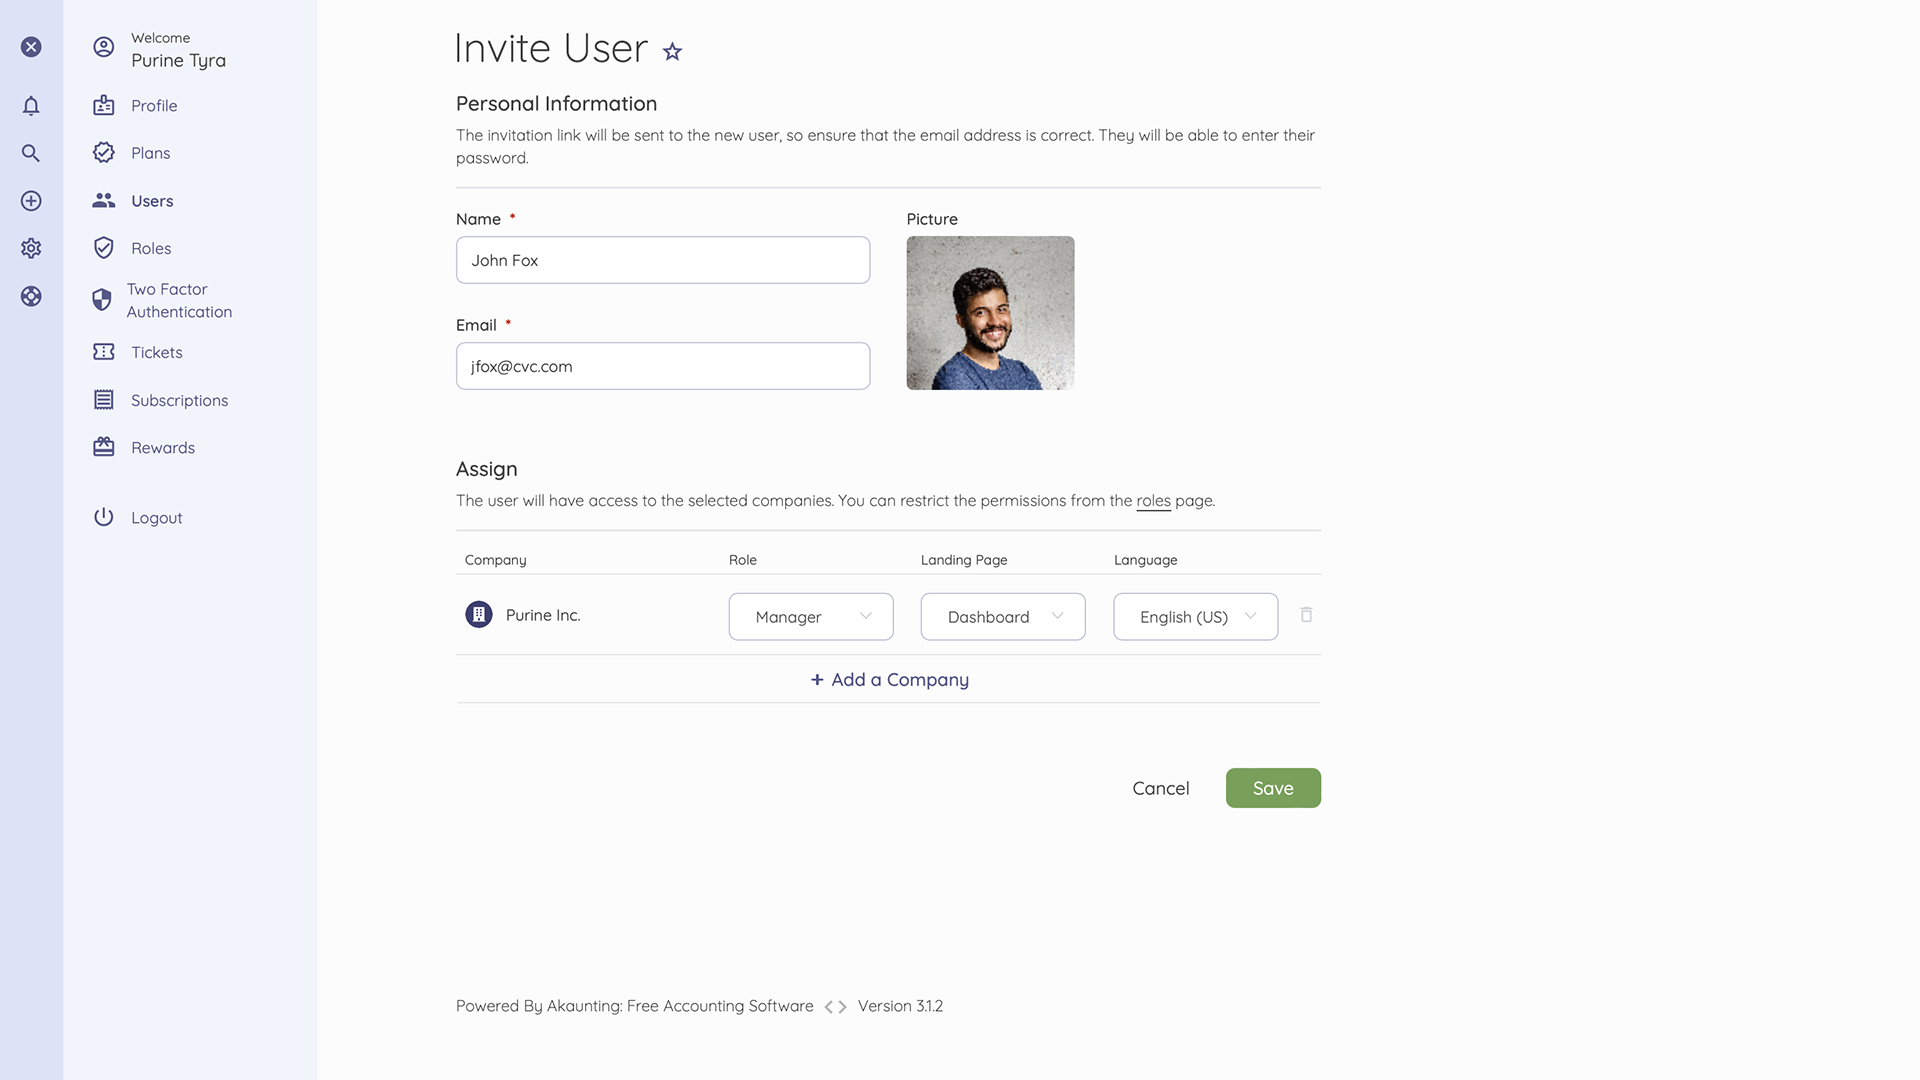Open the roles page link
Viewport: 1920px width, 1080px height.
(x=1153, y=500)
